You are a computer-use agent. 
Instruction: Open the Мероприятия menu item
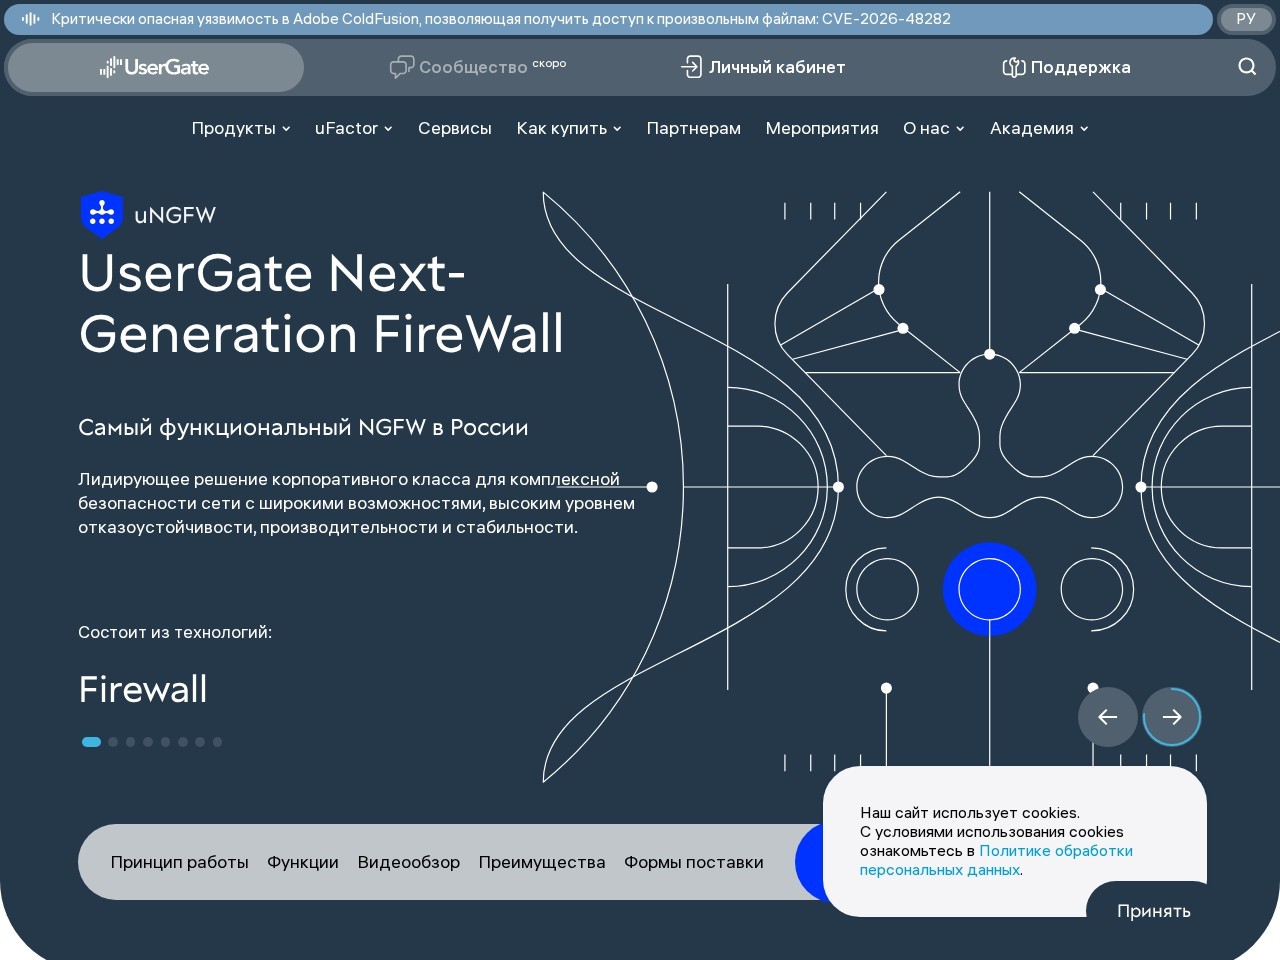pos(822,128)
